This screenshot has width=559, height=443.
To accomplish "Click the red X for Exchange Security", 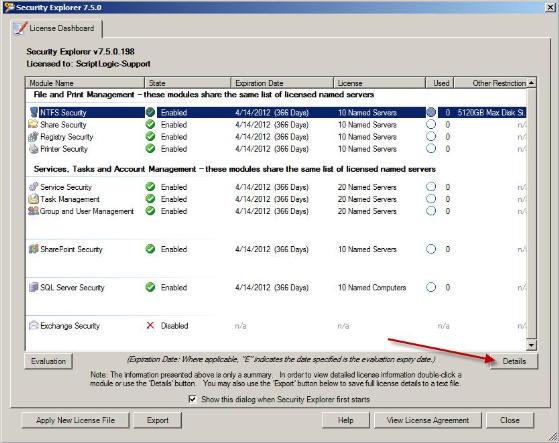I will (x=150, y=325).
